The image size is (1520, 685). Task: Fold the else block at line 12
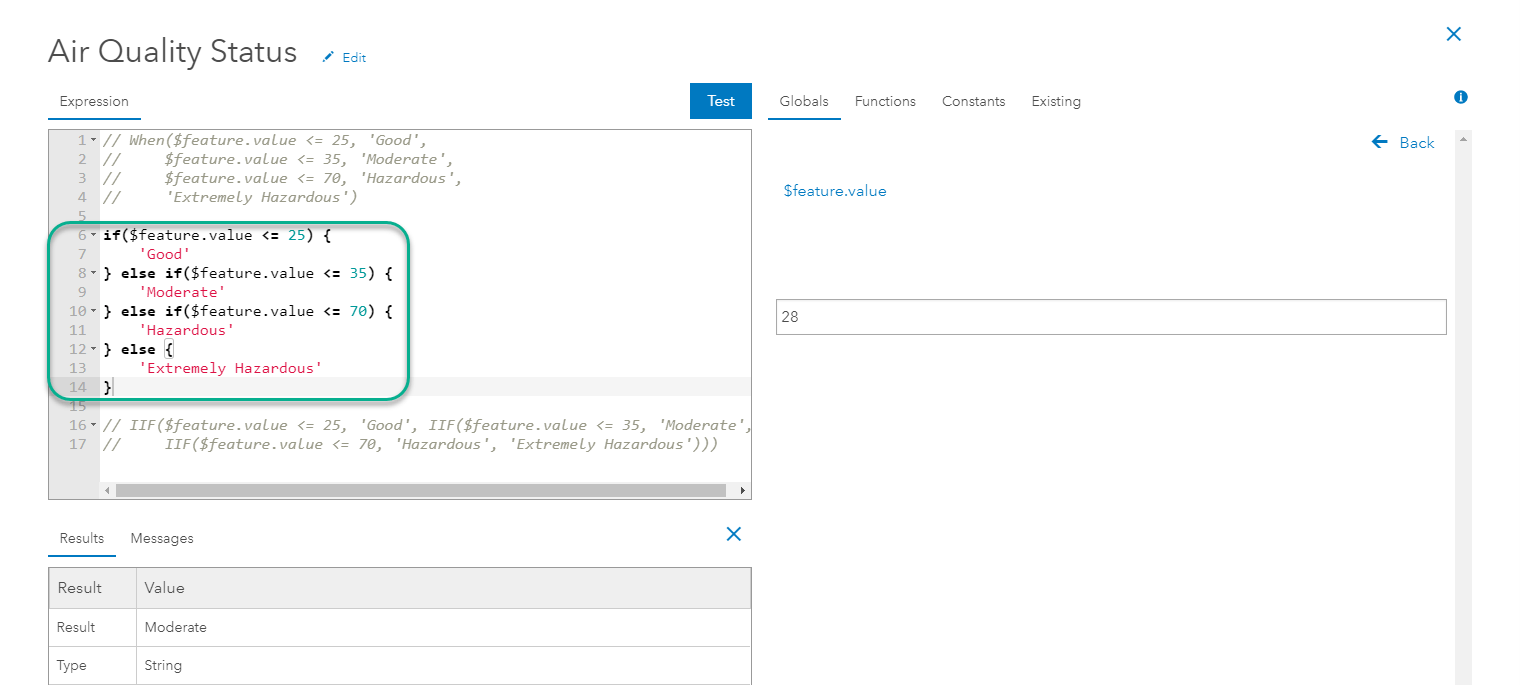[x=93, y=349]
